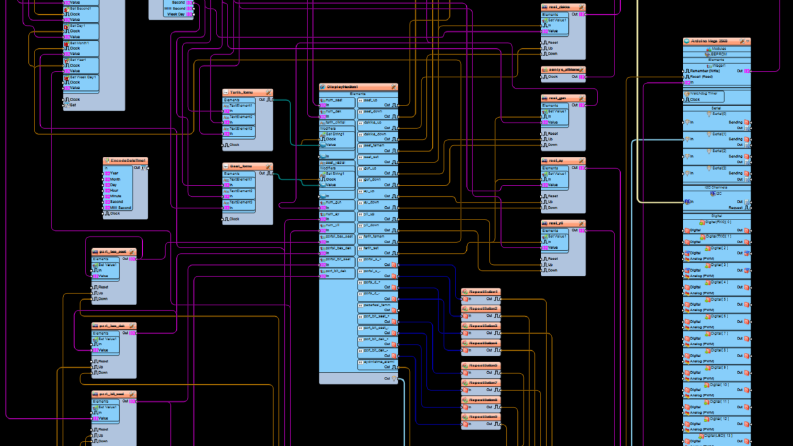793x446 pixels.
Task: Open the wrench editor on reset_ay counter
Action: click(x=581, y=160)
